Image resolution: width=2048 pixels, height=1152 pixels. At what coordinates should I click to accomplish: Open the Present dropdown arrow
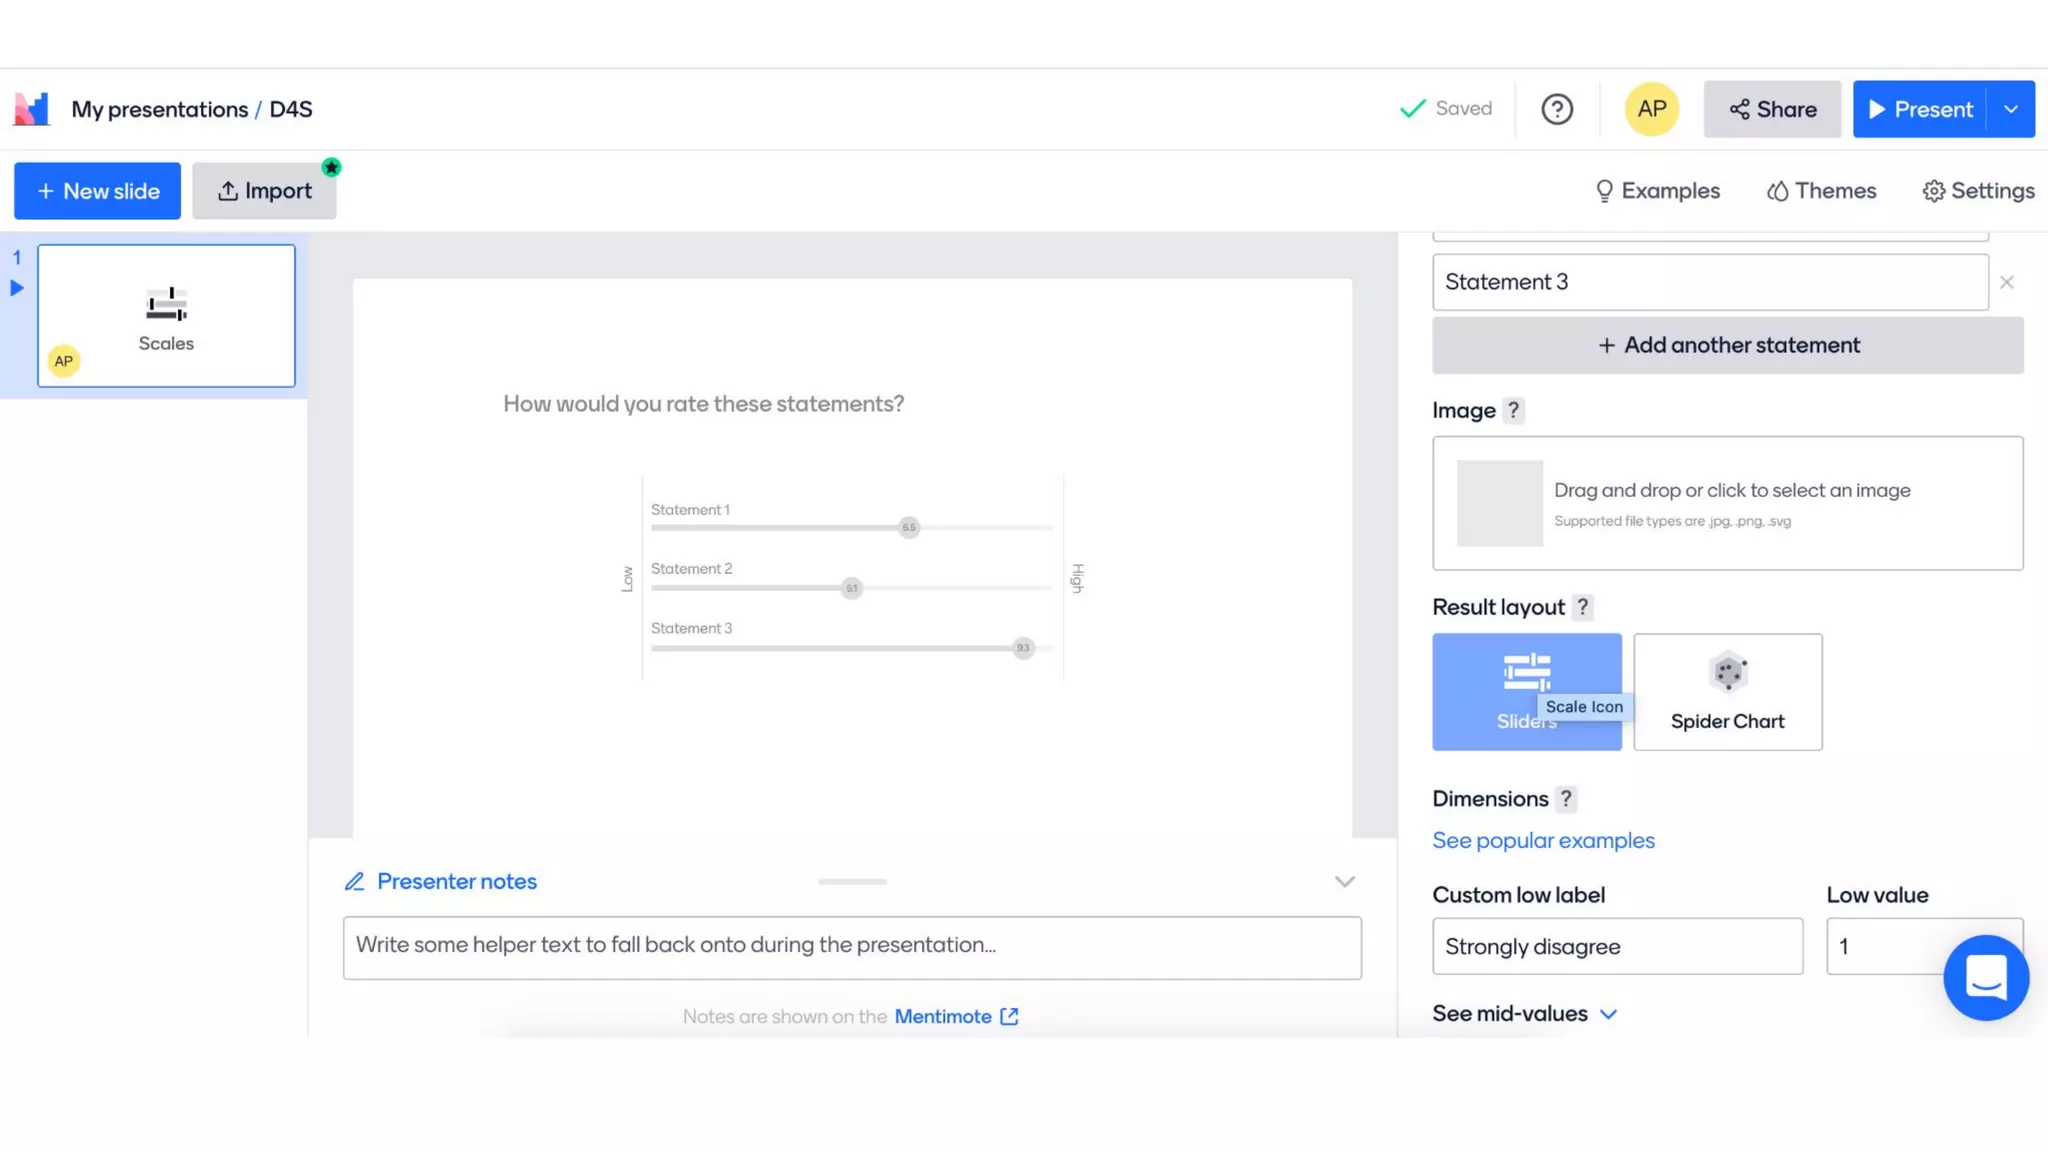coord(2010,109)
